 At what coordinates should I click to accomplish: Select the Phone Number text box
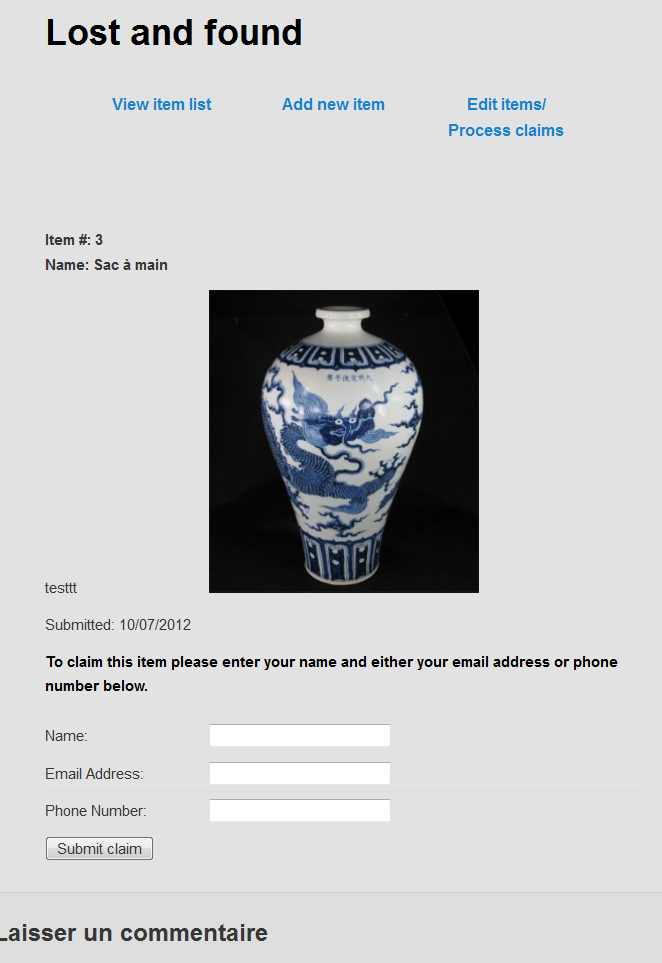tap(300, 810)
